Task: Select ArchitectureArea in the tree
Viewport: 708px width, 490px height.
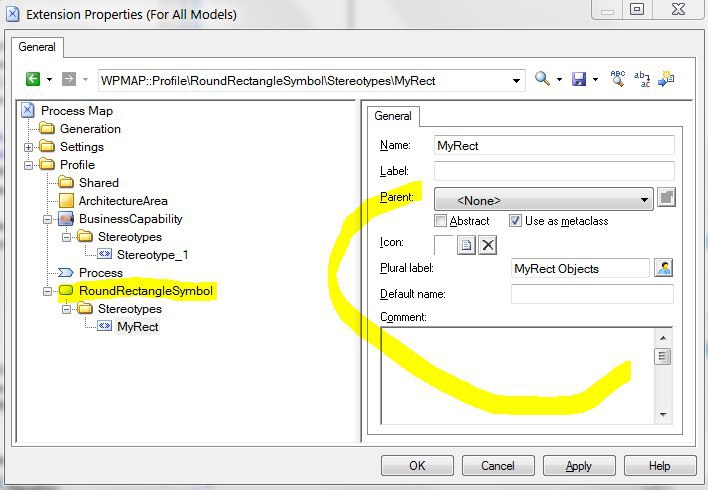Action: point(123,201)
